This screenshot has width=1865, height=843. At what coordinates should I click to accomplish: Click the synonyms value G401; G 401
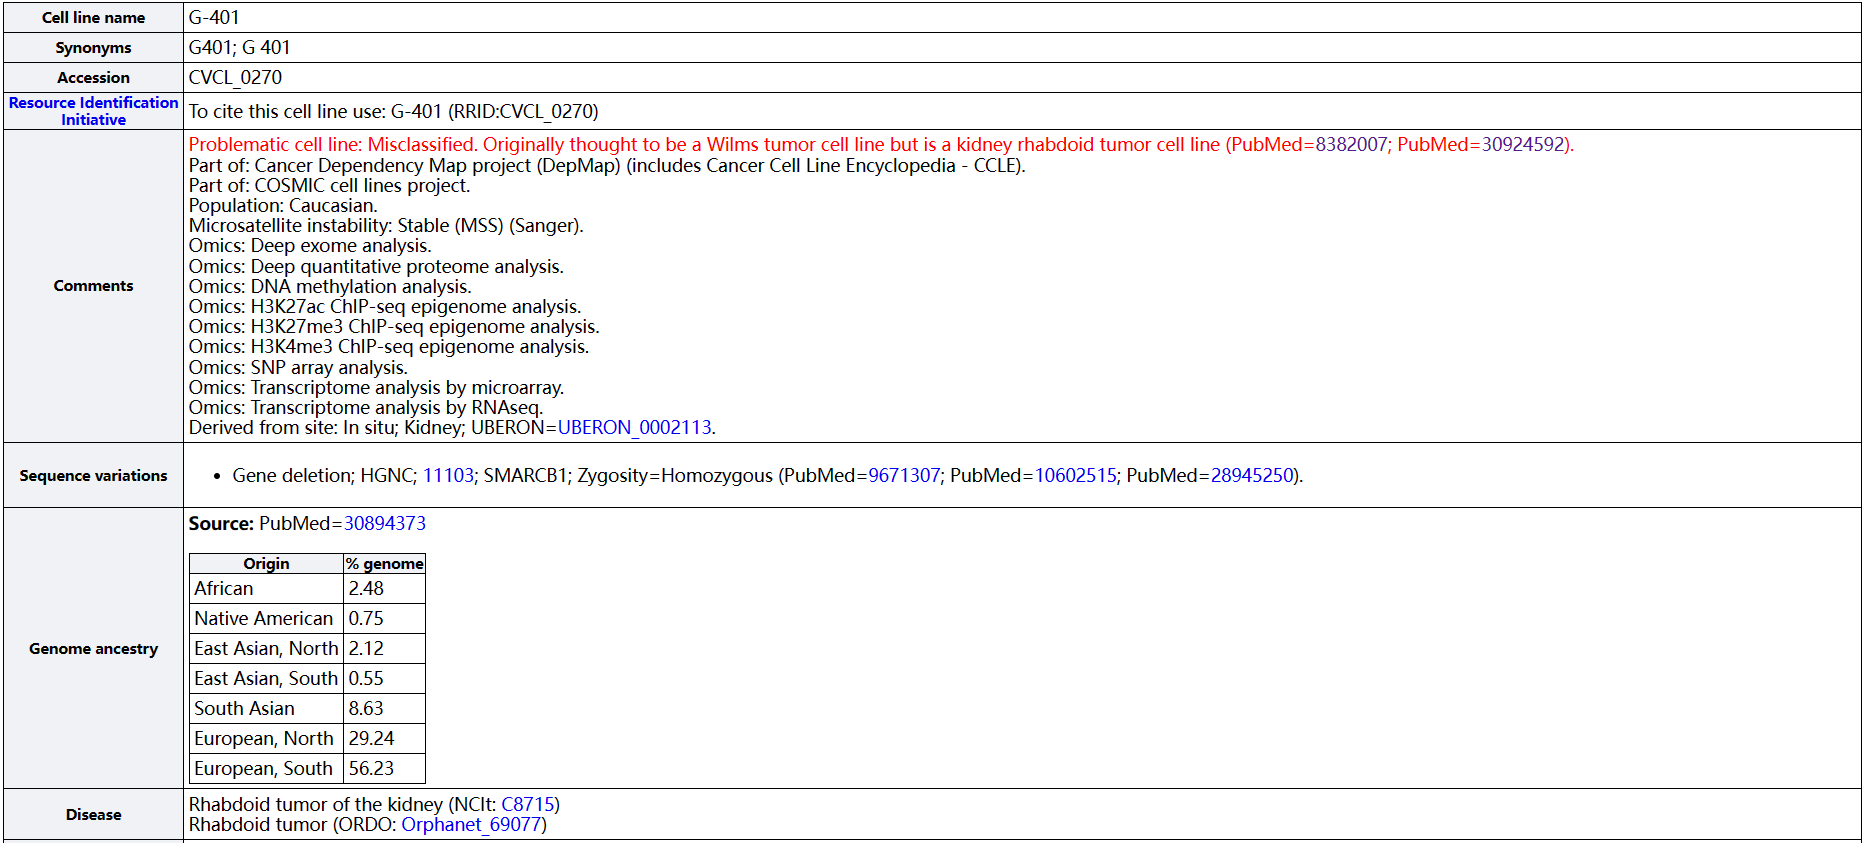(x=239, y=48)
